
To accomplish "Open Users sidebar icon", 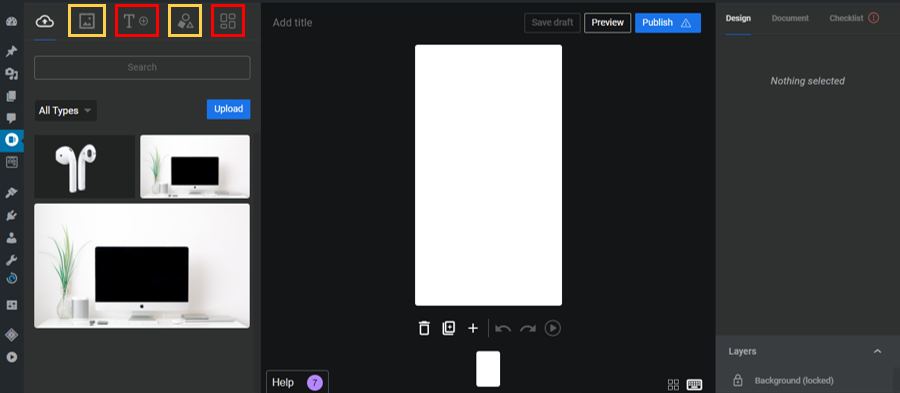I will pos(11,238).
